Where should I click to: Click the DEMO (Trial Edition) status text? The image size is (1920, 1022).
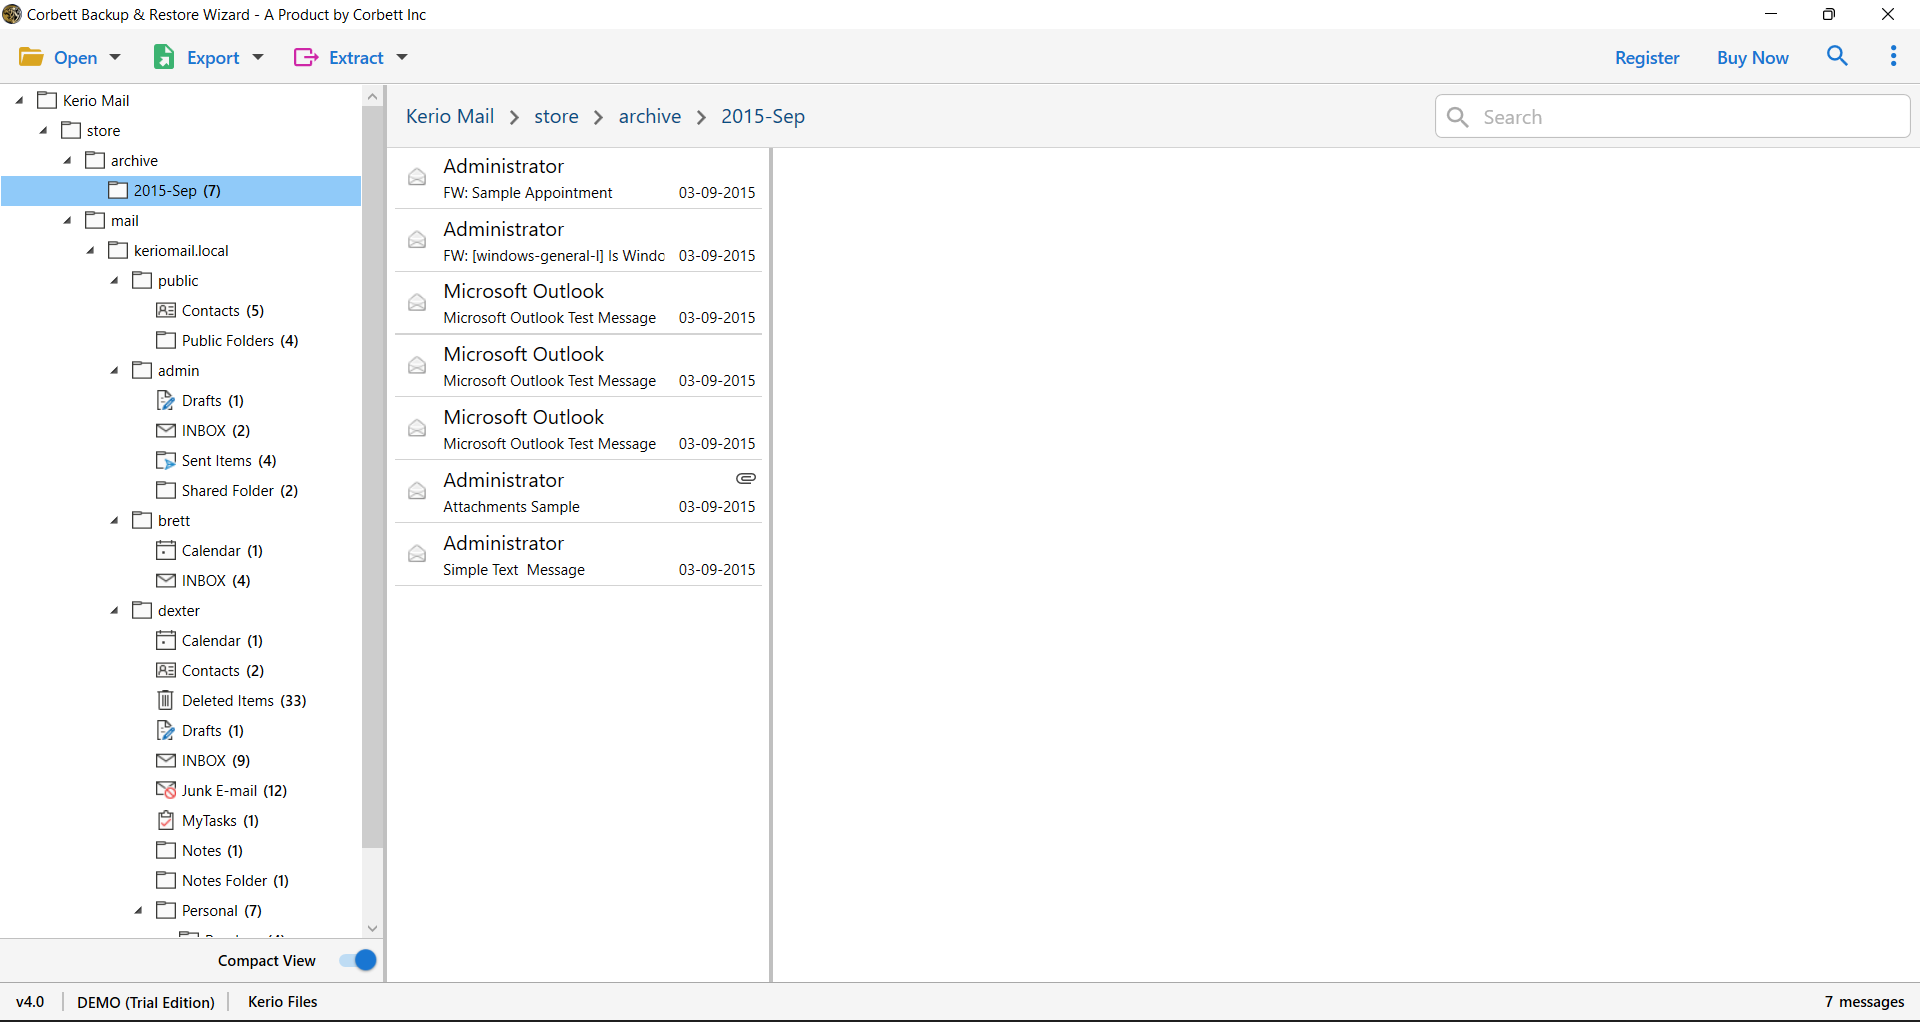tap(146, 1001)
